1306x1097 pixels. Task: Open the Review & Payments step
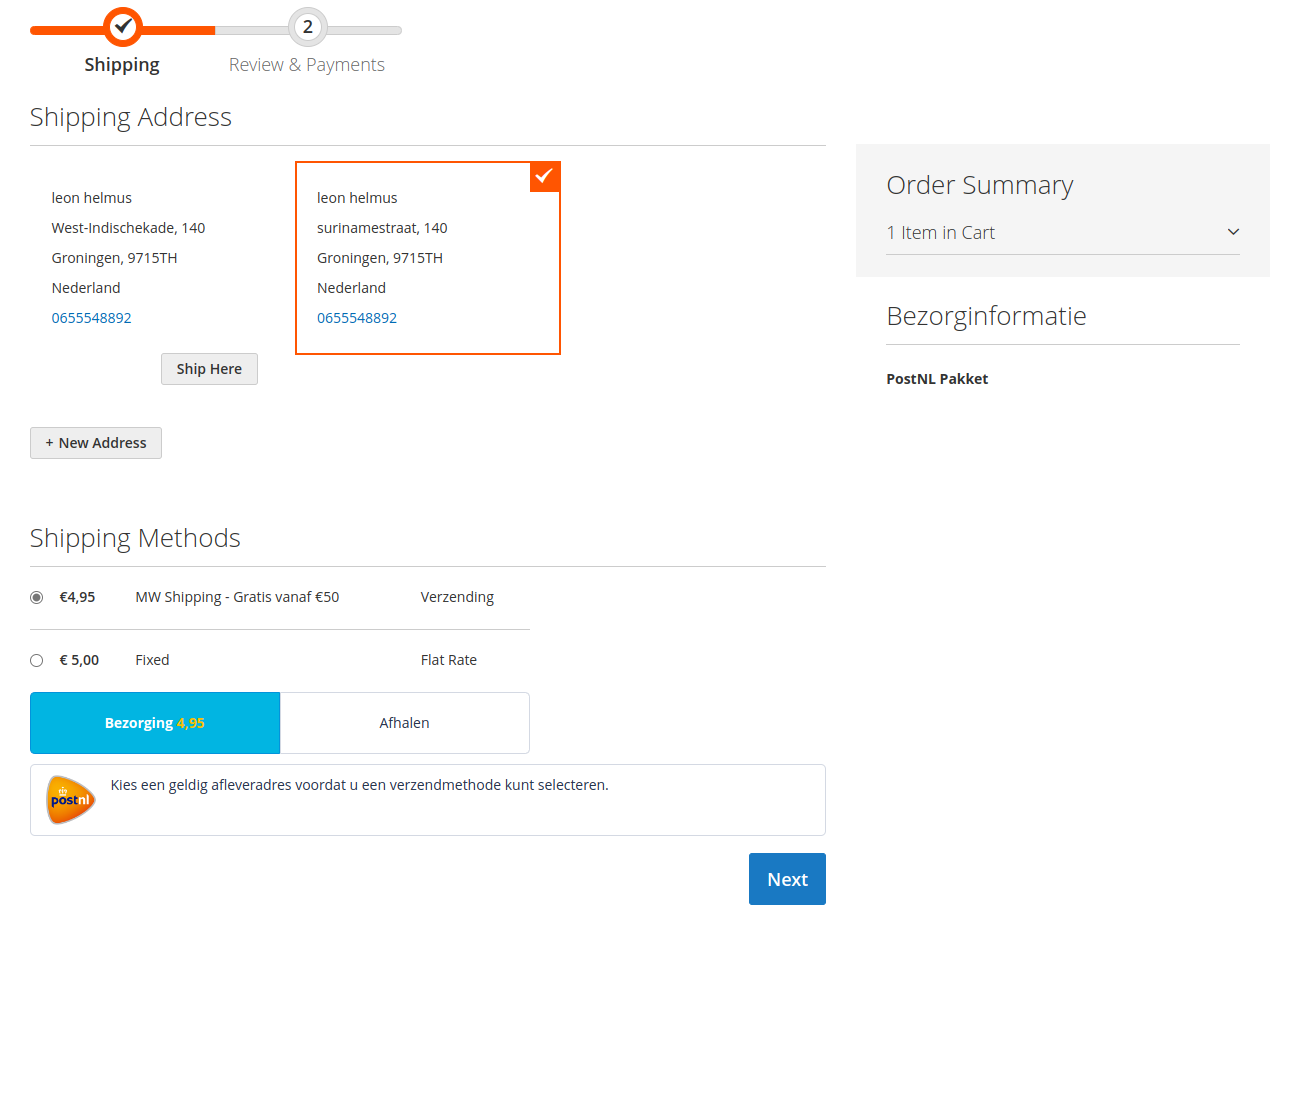306,64
